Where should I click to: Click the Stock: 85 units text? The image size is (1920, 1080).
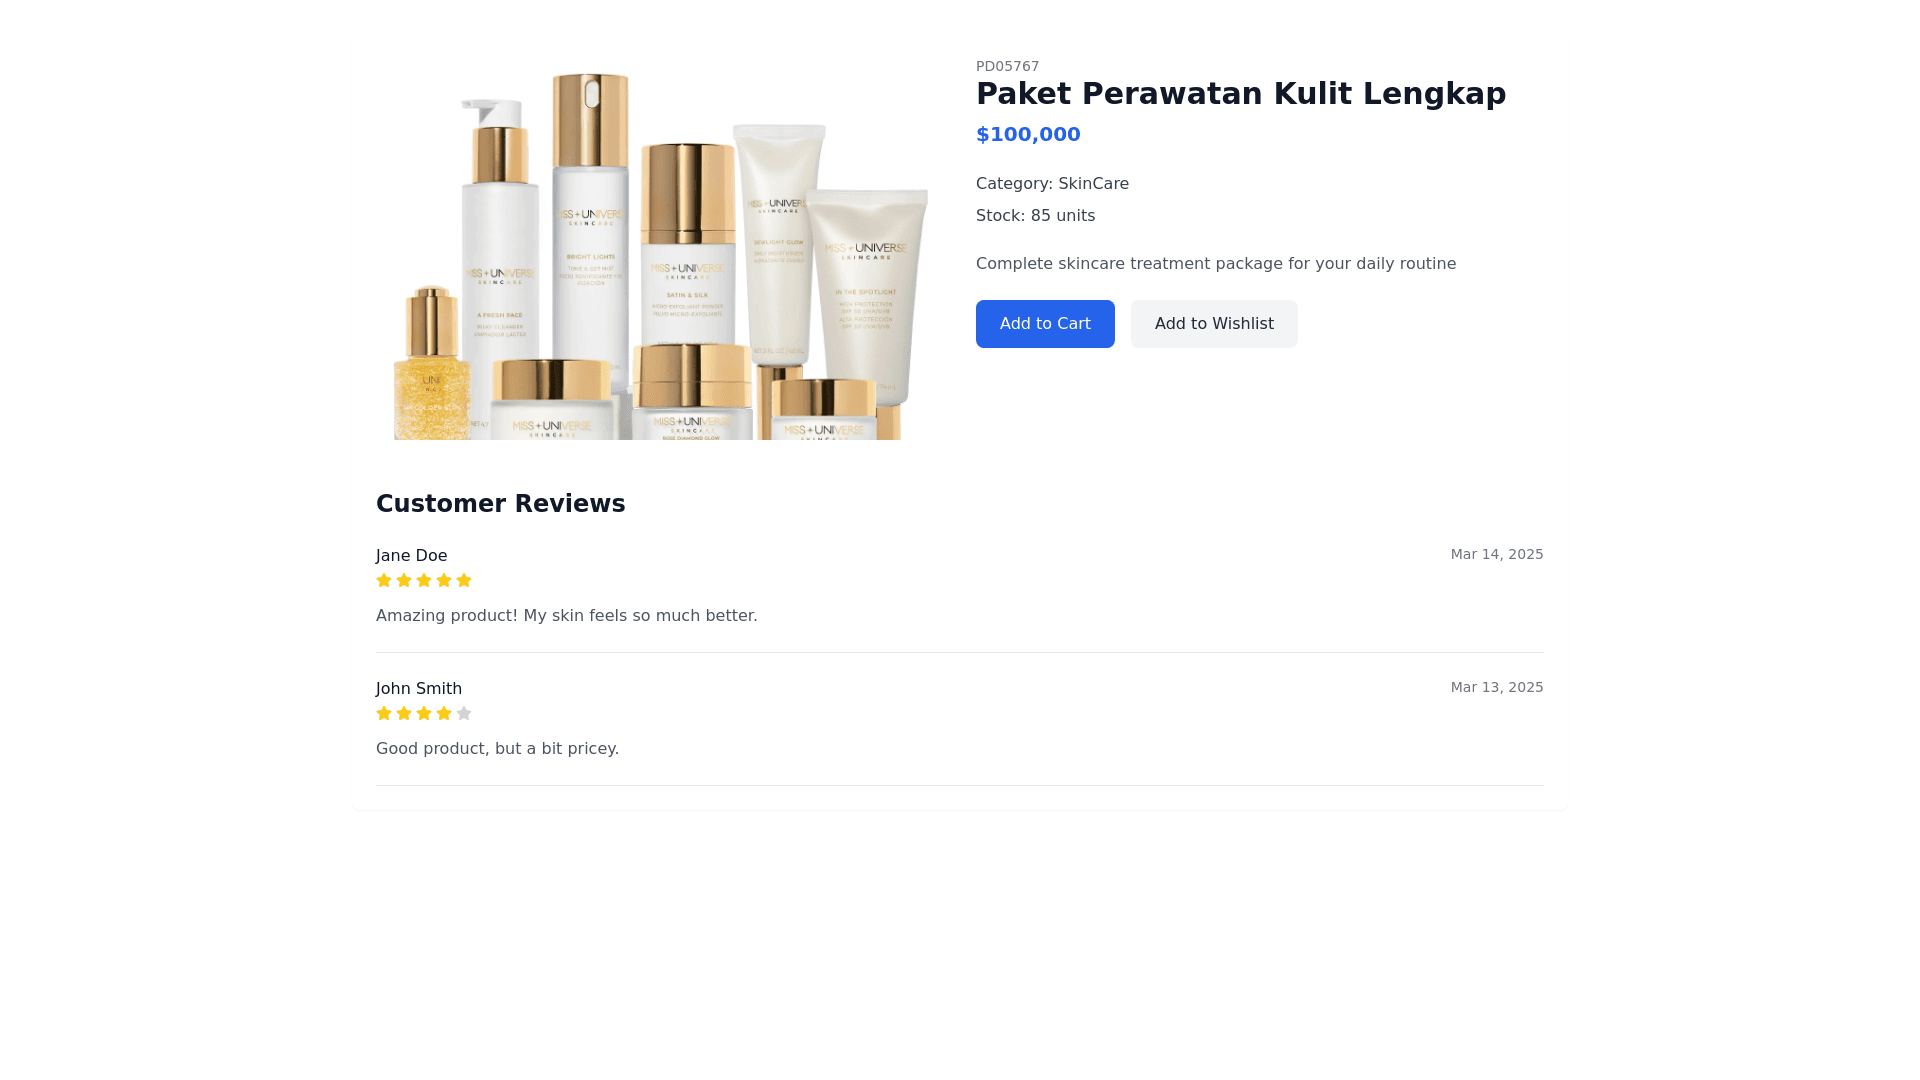(x=1035, y=216)
